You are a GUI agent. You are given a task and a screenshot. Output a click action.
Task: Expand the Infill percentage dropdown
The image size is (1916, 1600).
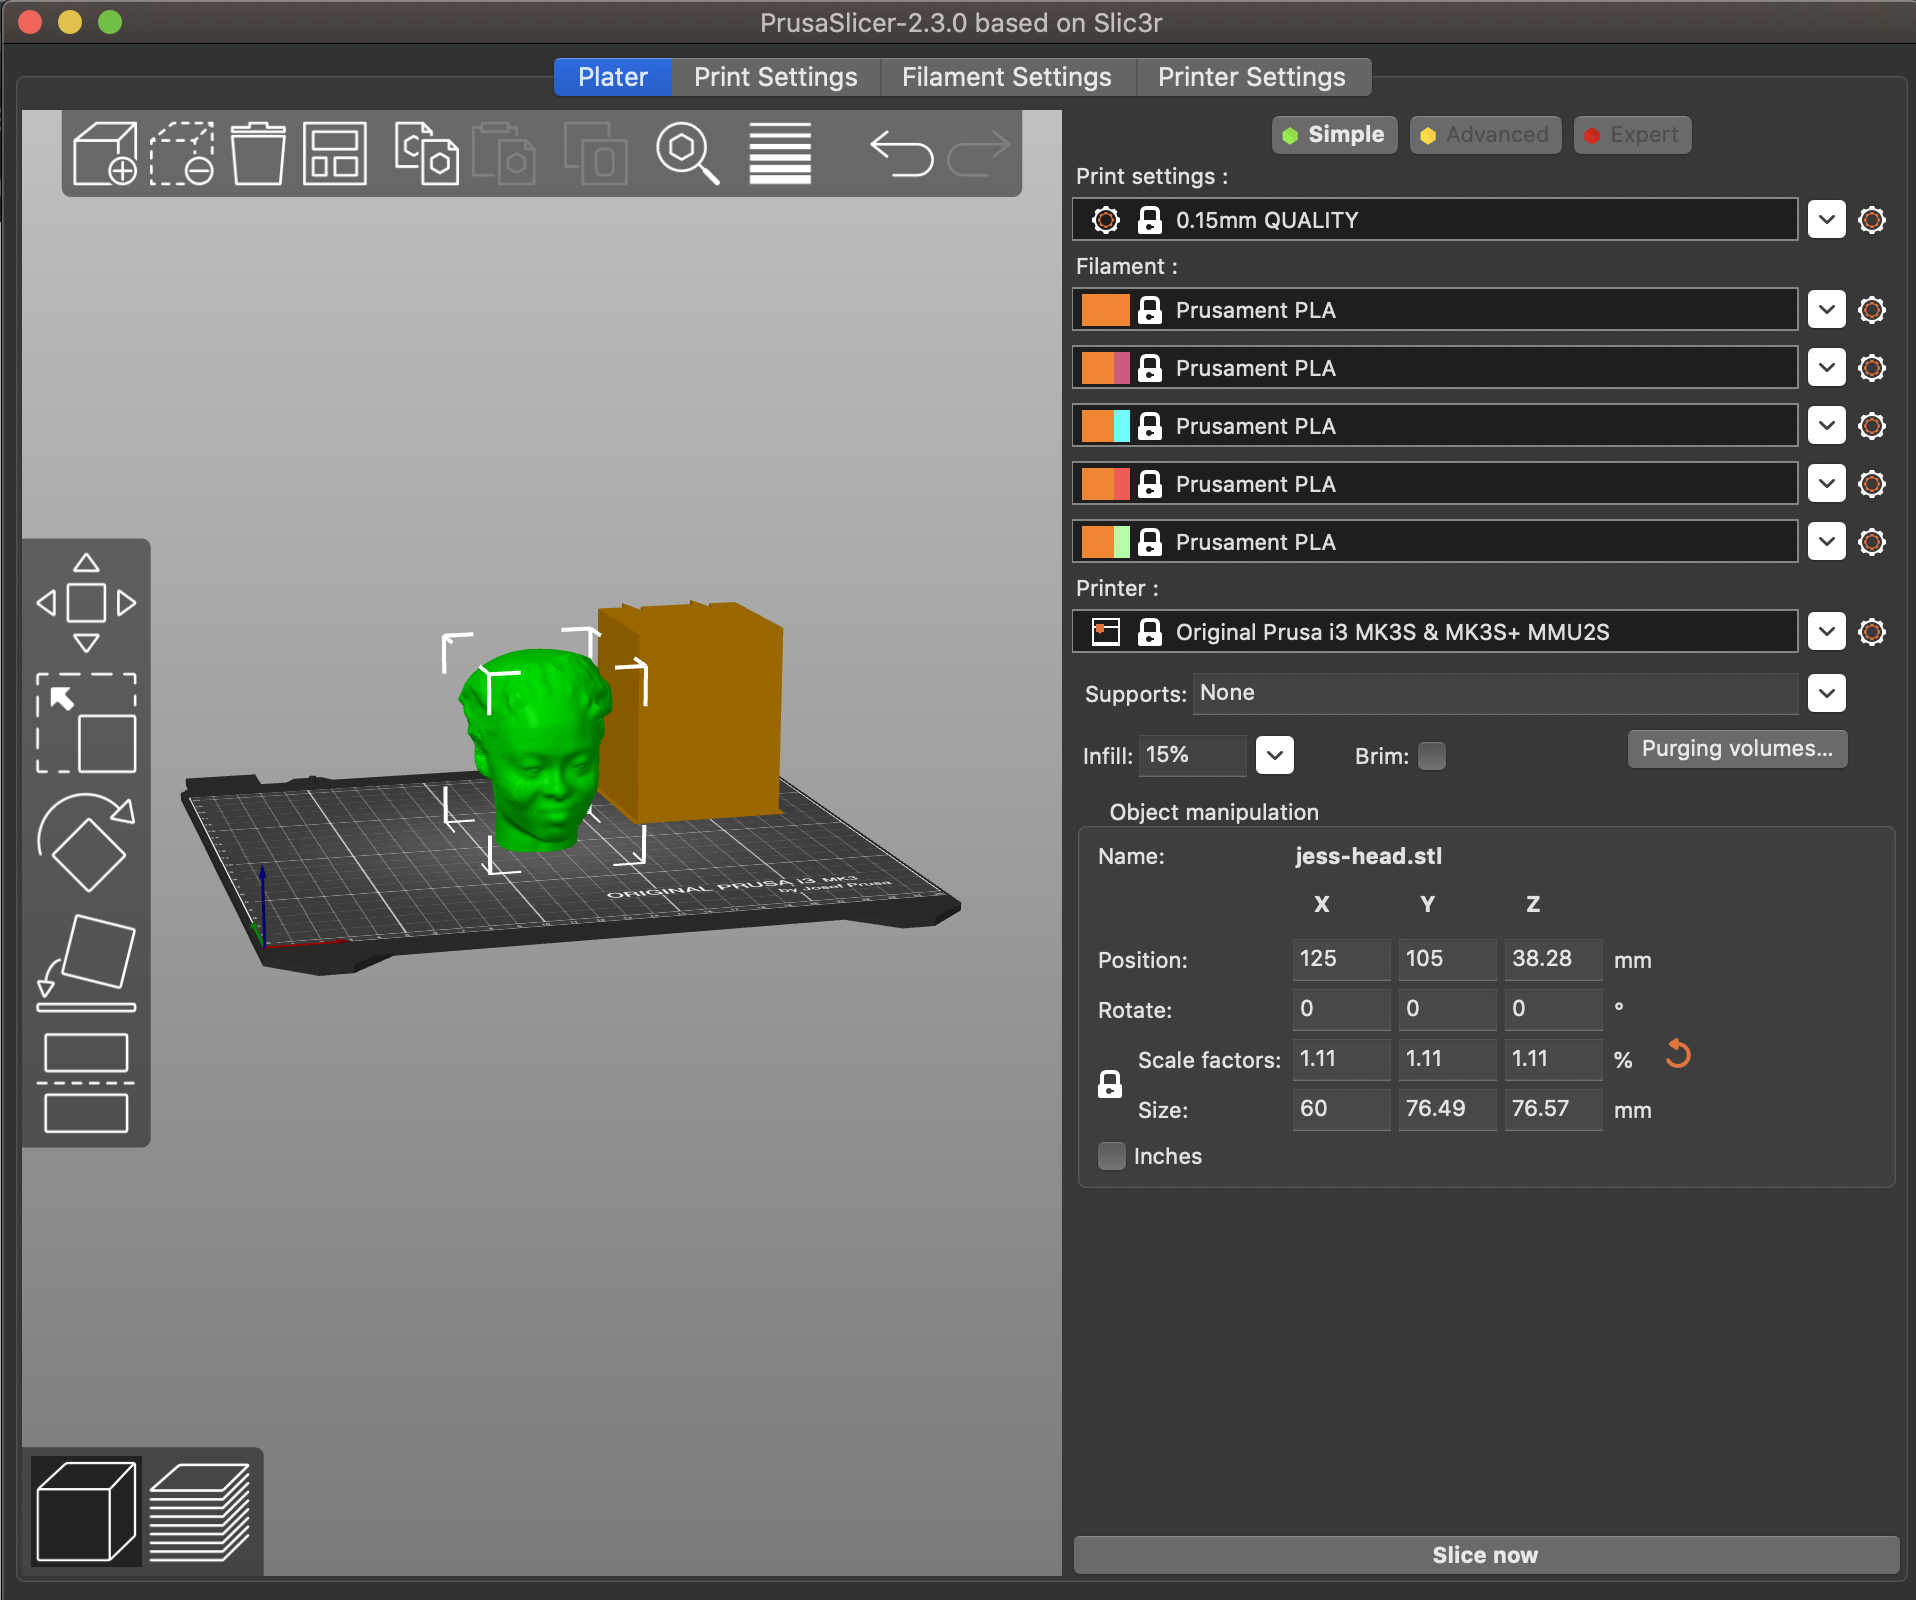(x=1275, y=756)
